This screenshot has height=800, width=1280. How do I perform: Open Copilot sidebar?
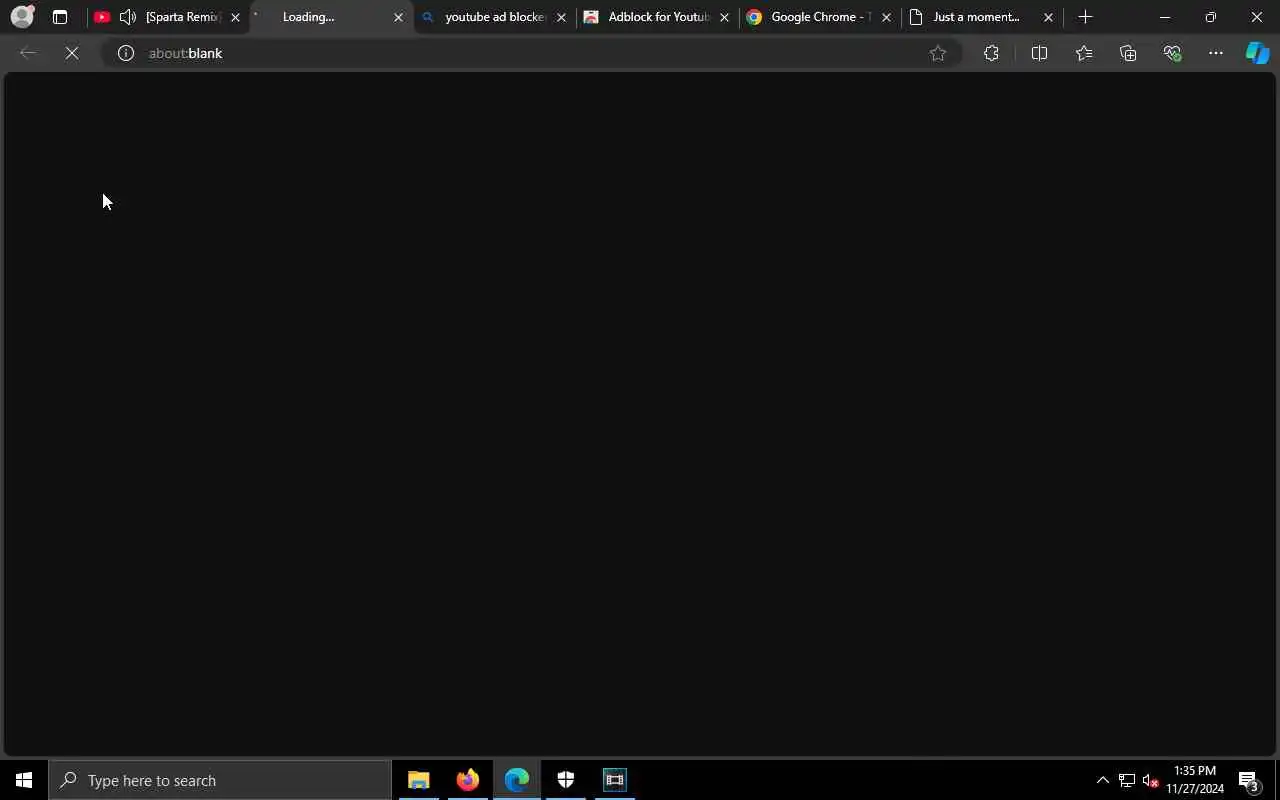(1257, 53)
